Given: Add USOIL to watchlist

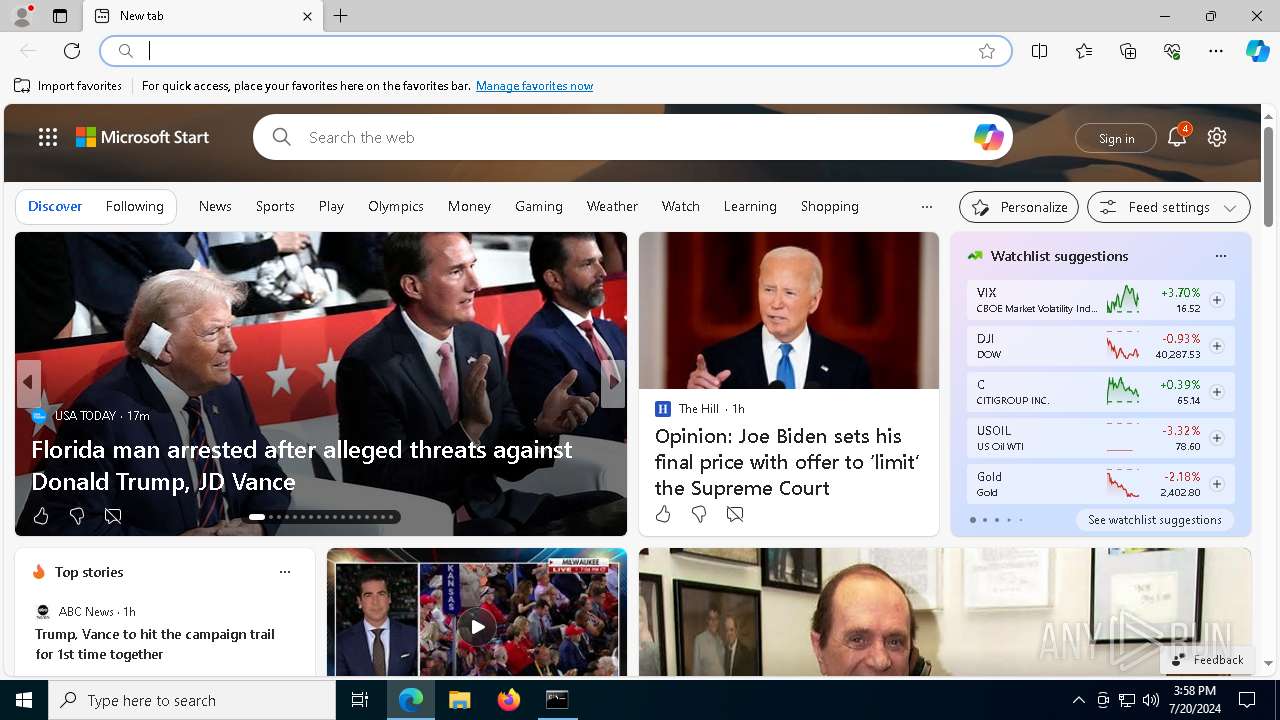Looking at the screenshot, I should click(x=1217, y=438).
